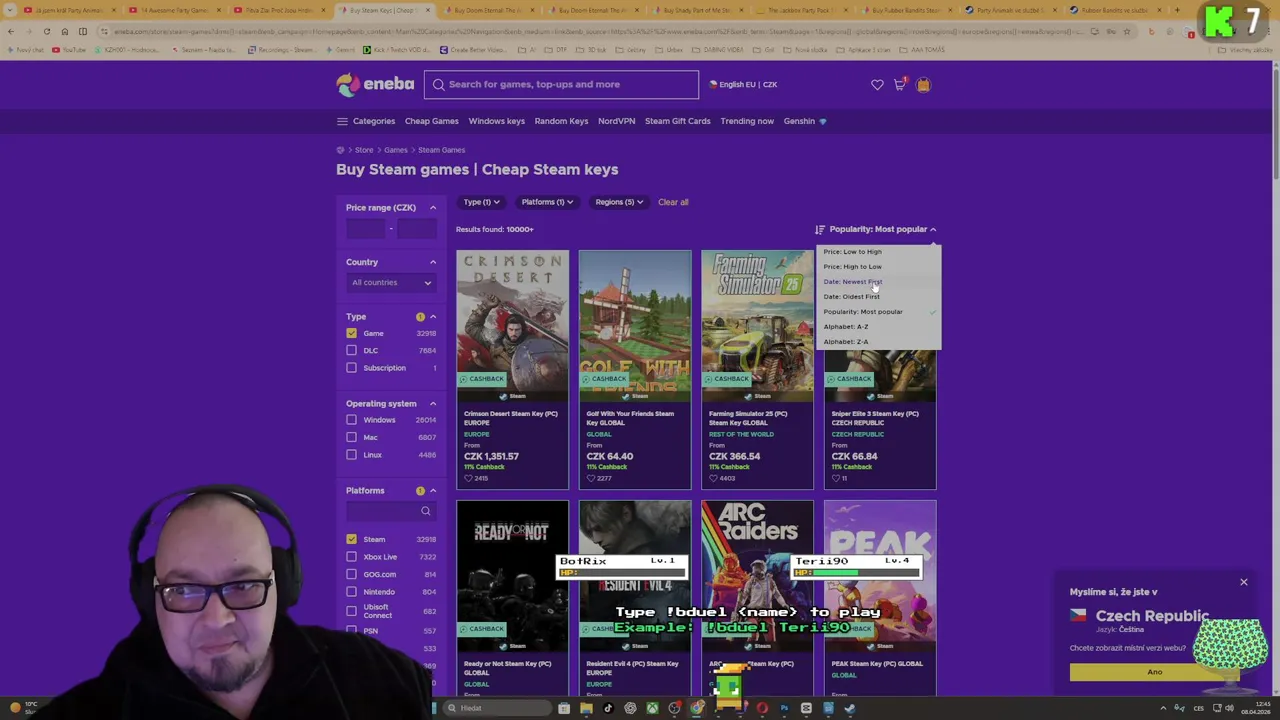Check the Windows operating system checkbox

(x=351, y=420)
